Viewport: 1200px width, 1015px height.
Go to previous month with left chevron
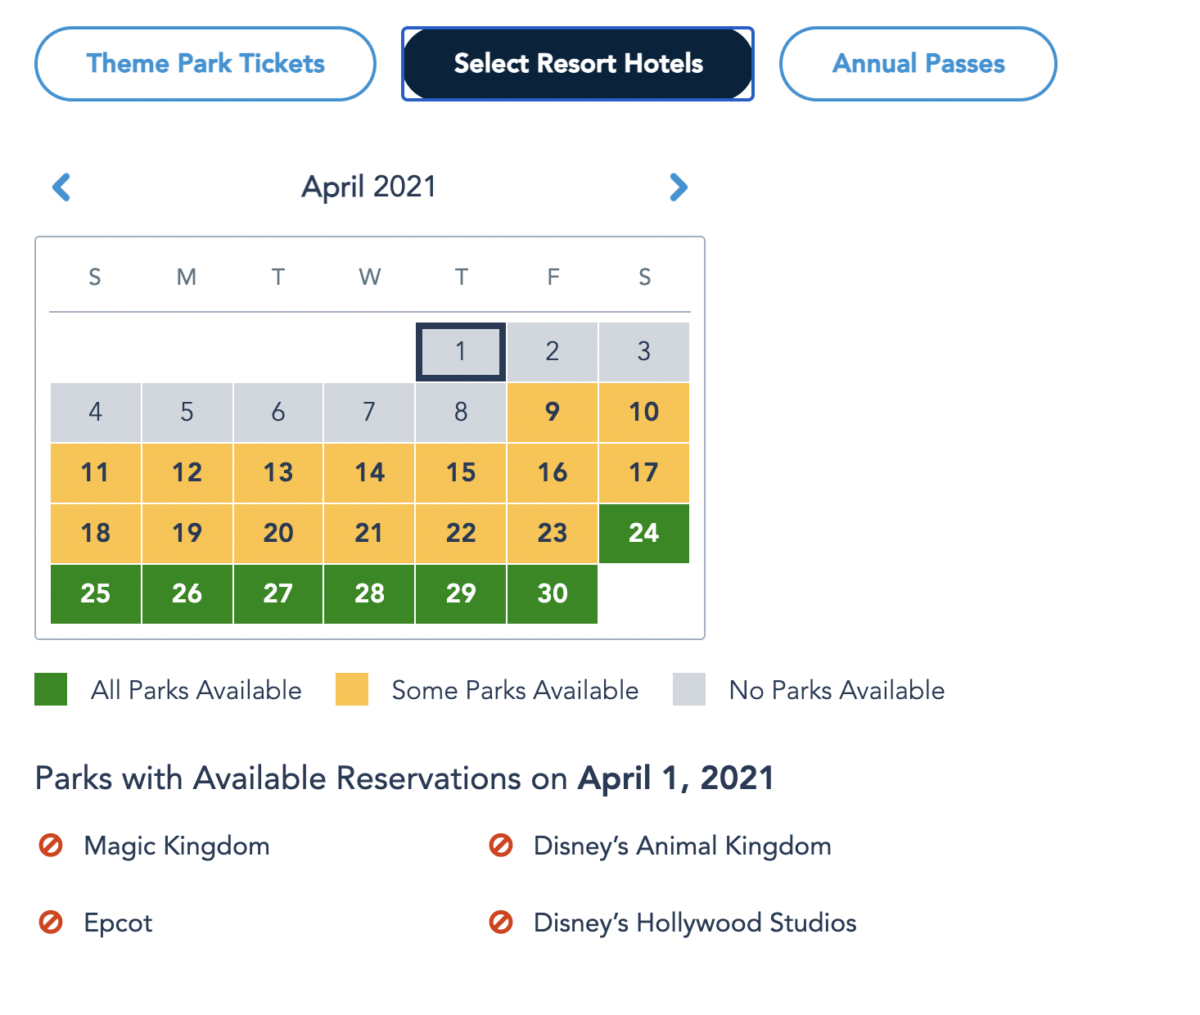[x=62, y=187]
